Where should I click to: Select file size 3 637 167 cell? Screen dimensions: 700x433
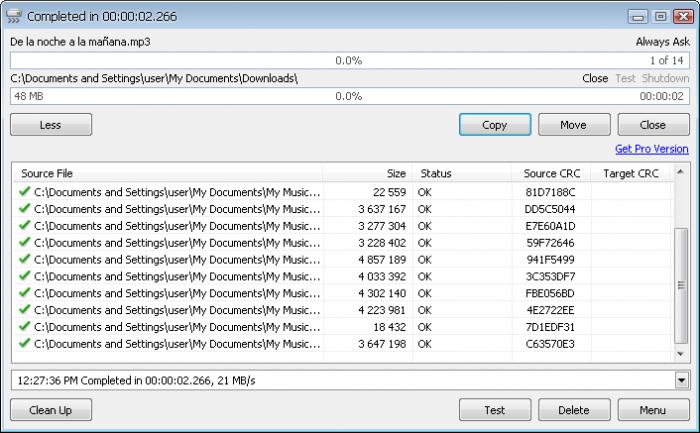click(x=382, y=209)
